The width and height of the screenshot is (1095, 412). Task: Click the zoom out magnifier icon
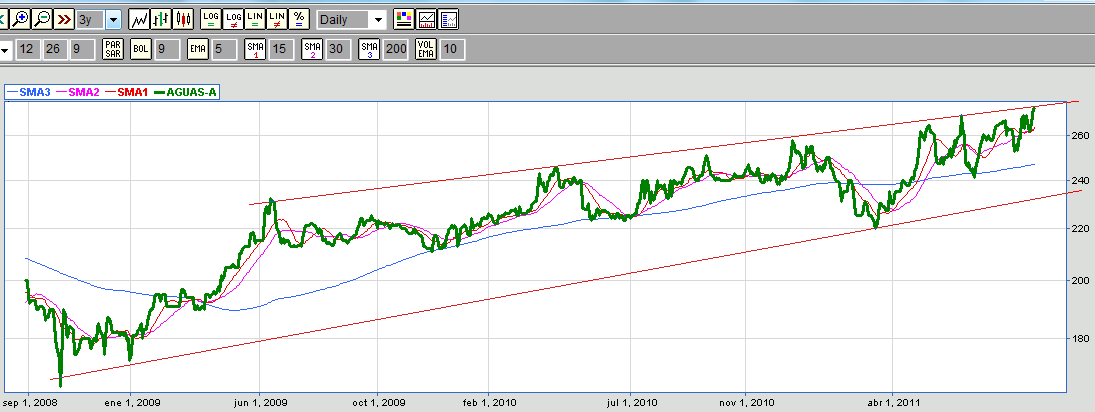42,19
